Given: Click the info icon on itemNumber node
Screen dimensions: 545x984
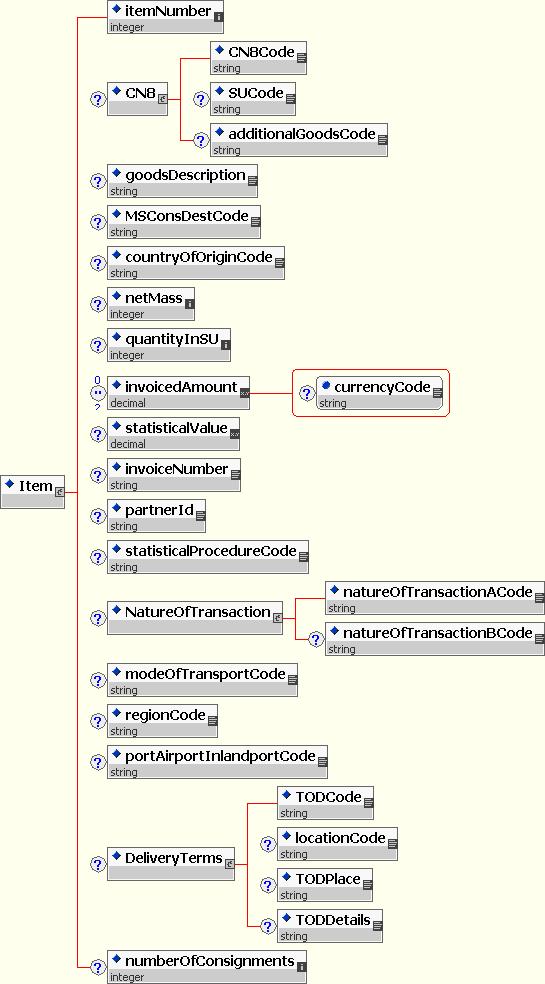Looking at the screenshot, I should (219, 17).
